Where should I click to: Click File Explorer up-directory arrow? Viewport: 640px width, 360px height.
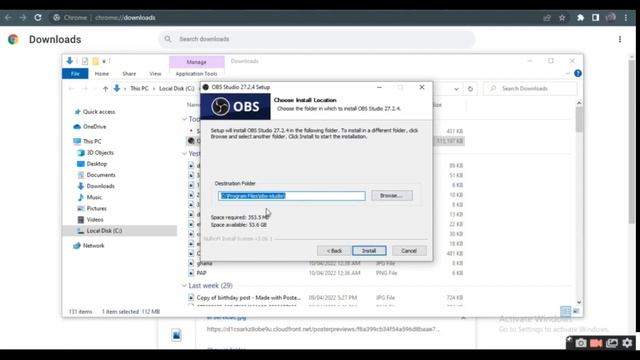point(105,89)
